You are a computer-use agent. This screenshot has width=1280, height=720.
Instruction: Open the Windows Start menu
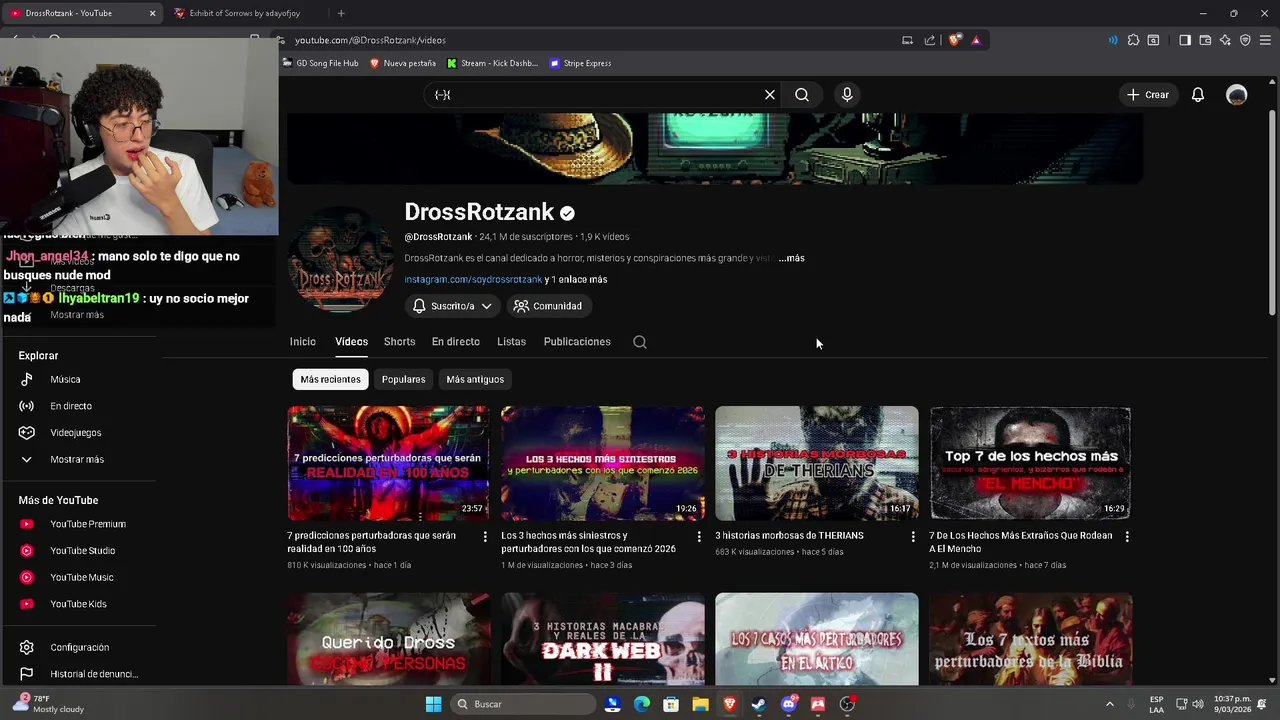point(433,704)
